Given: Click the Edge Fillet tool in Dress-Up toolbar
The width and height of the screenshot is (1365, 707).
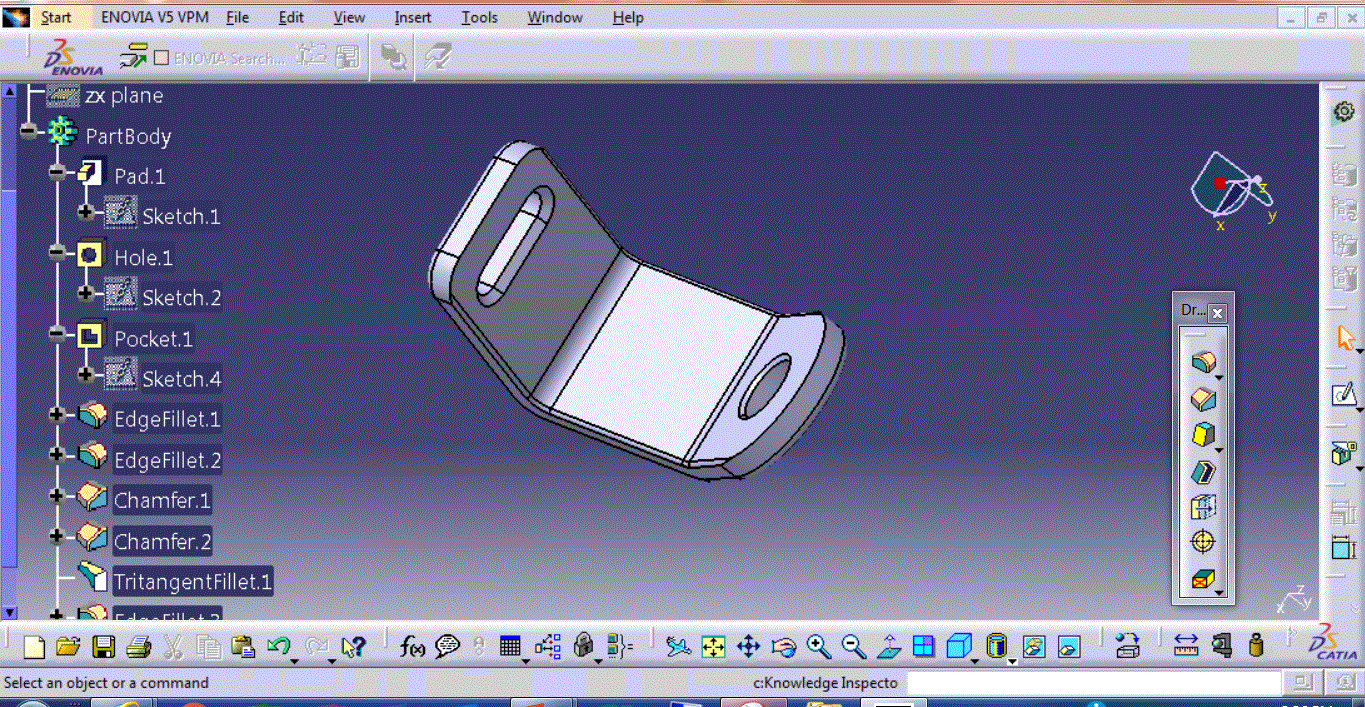Looking at the screenshot, I should coord(1203,363).
